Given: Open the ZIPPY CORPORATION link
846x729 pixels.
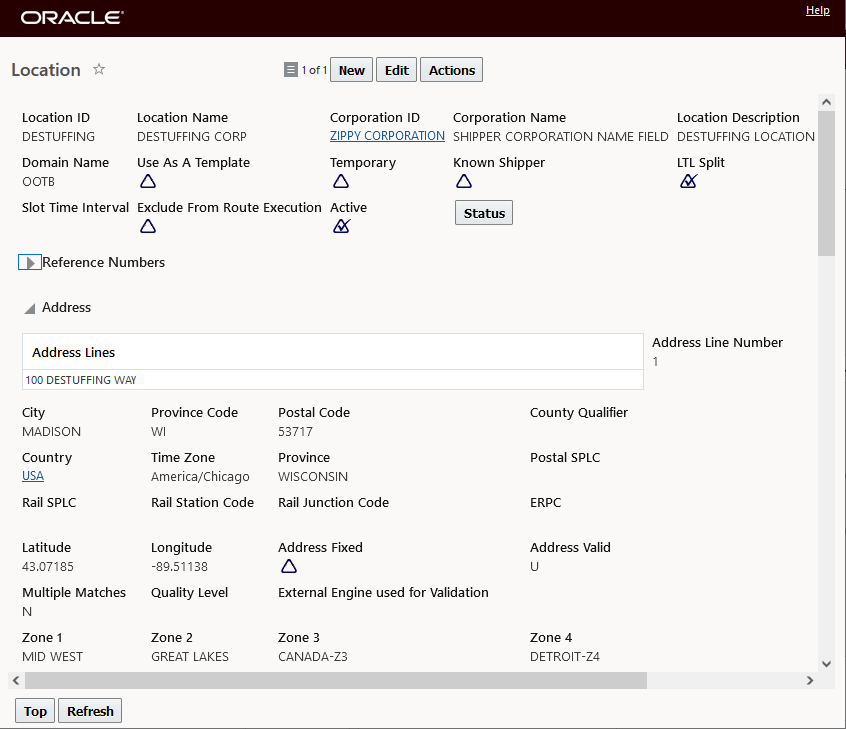Looking at the screenshot, I should click(387, 136).
